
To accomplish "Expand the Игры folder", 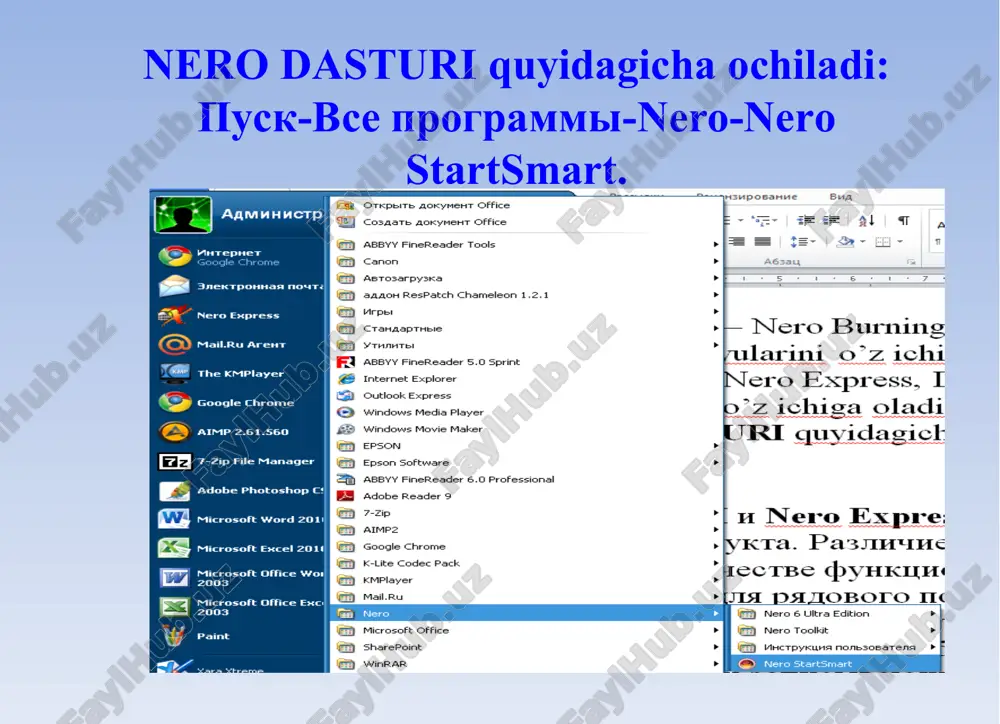I will 524,311.
